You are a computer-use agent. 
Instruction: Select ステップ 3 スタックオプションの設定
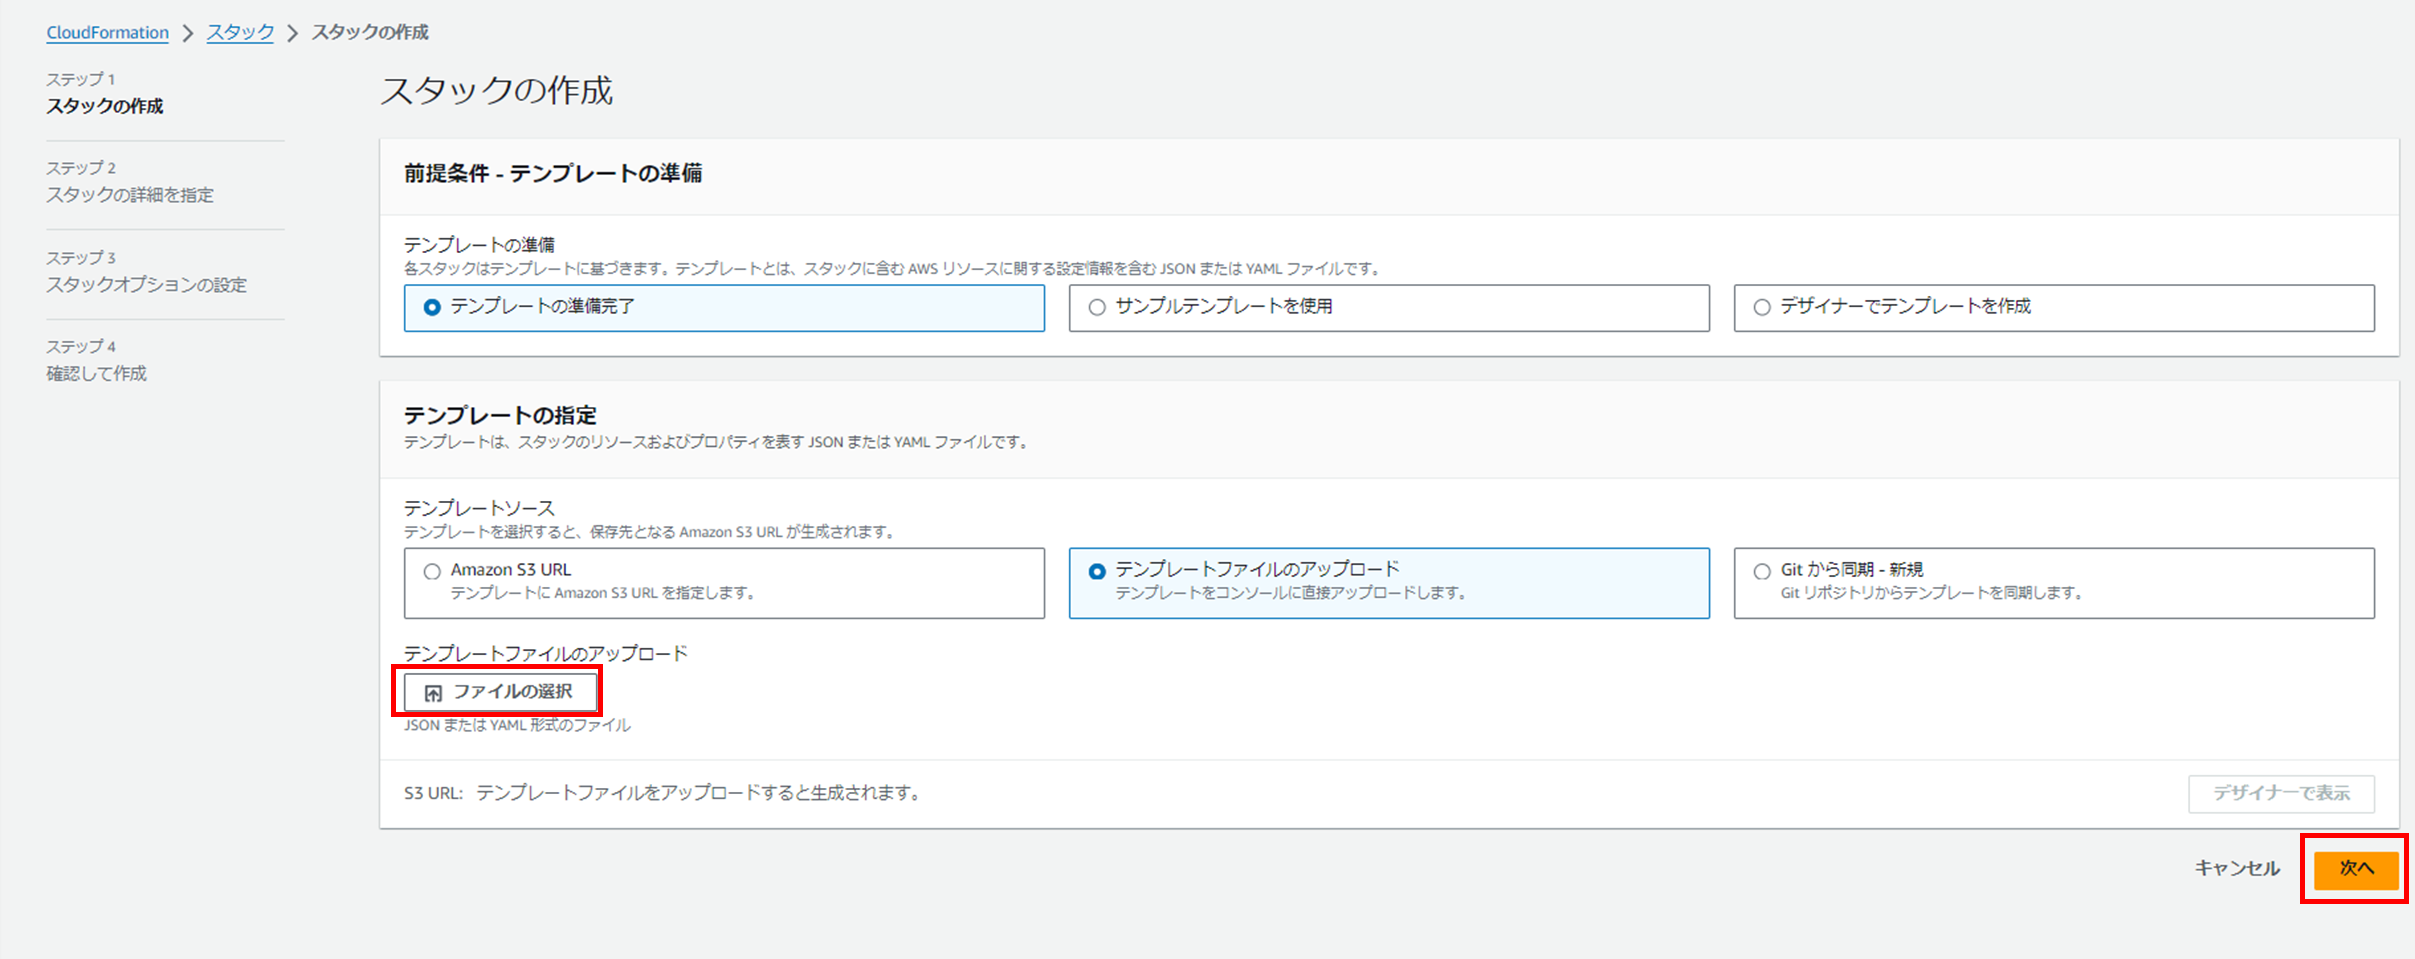tap(146, 272)
